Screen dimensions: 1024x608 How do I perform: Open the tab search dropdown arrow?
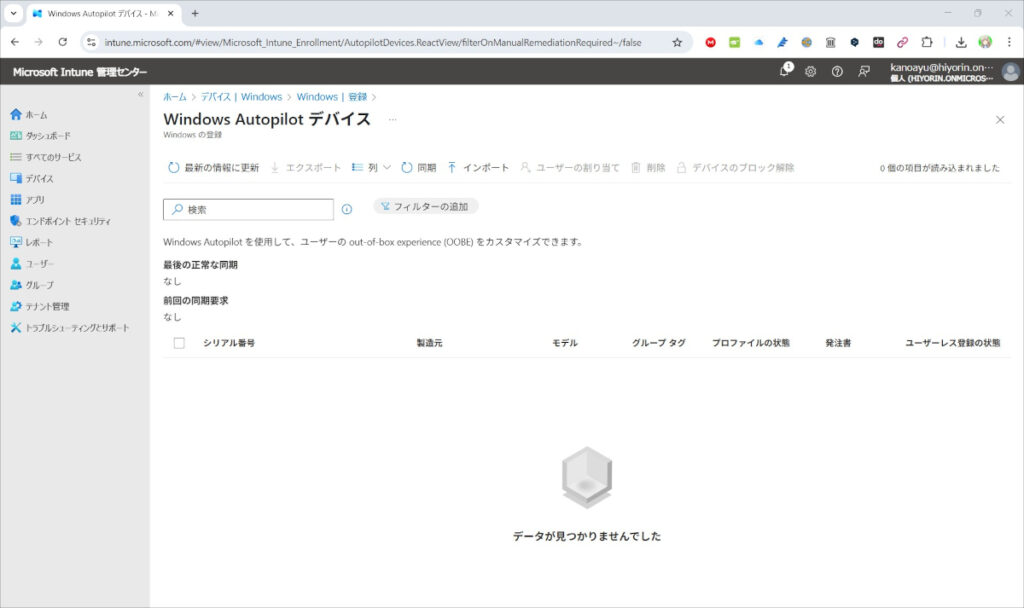coord(13,13)
